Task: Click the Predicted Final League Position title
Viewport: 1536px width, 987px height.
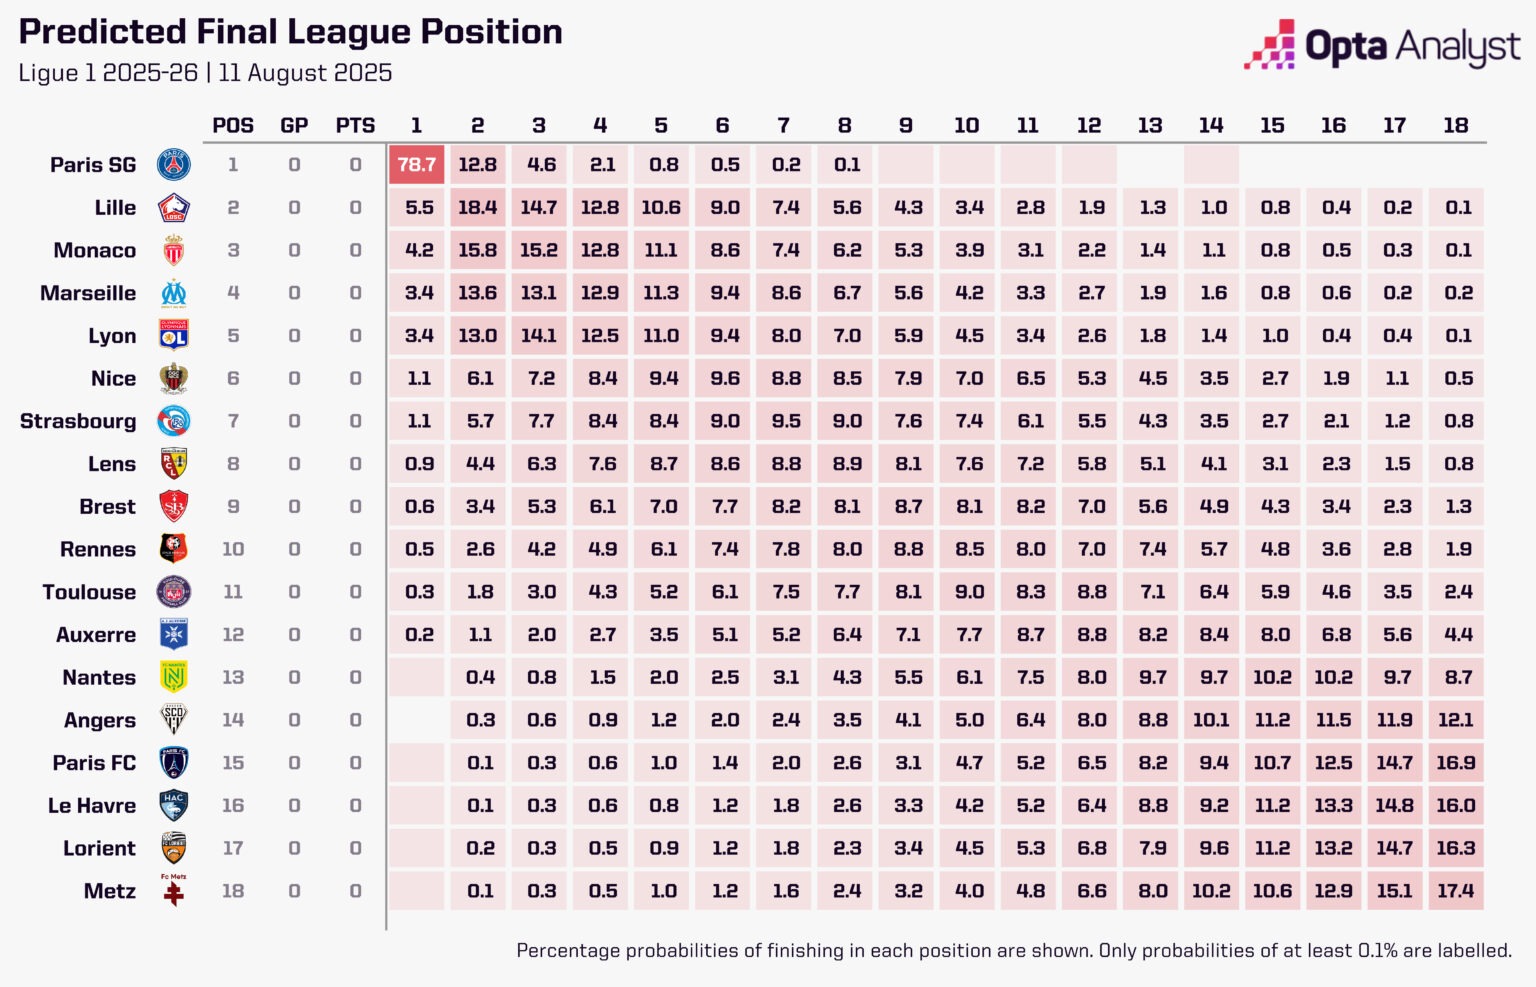Action: coord(290,32)
